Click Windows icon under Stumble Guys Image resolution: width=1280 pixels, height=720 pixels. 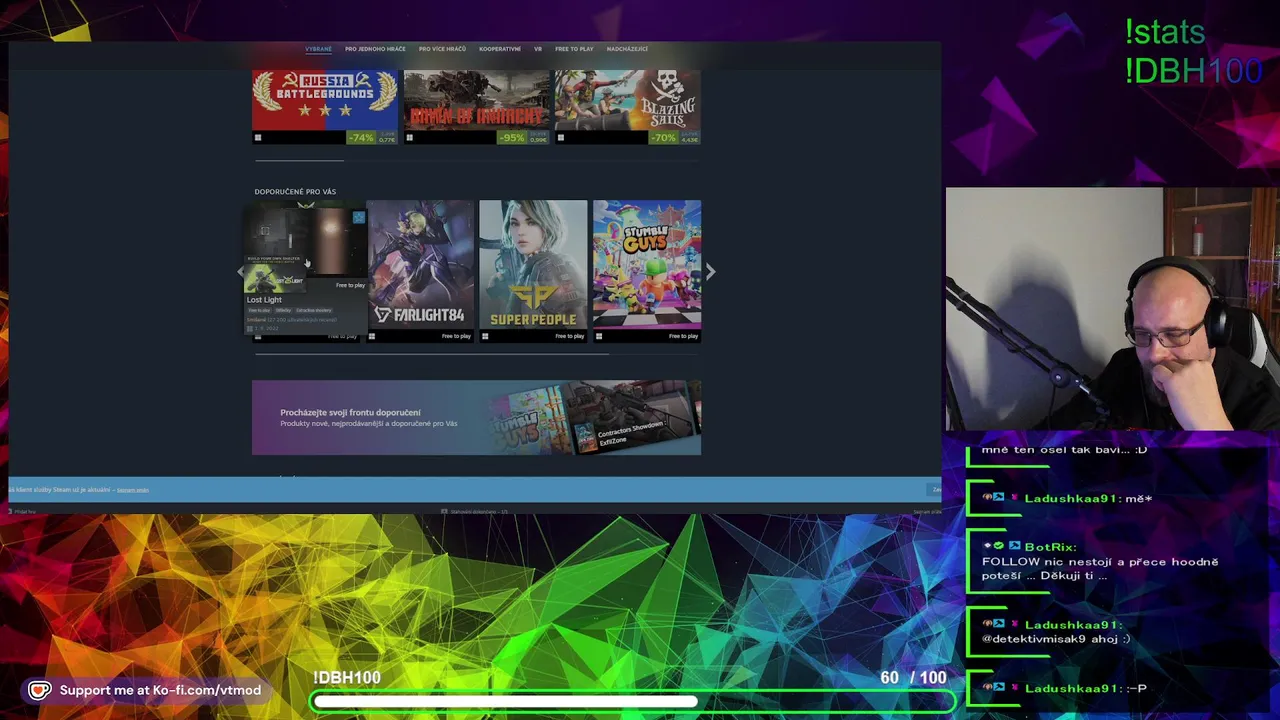[599, 336]
